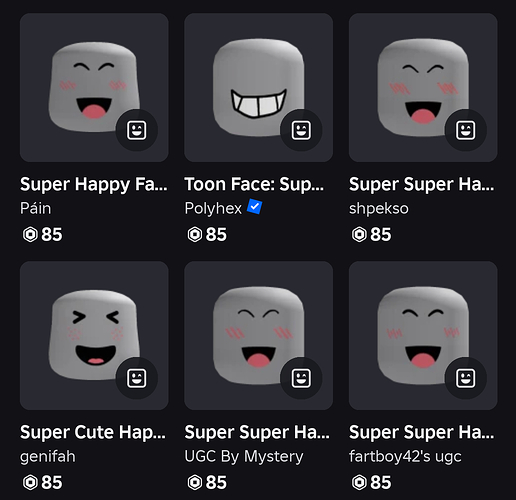516x500 pixels.
Task: Visit creator Polyhex's profile
Action: (x=213, y=209)
